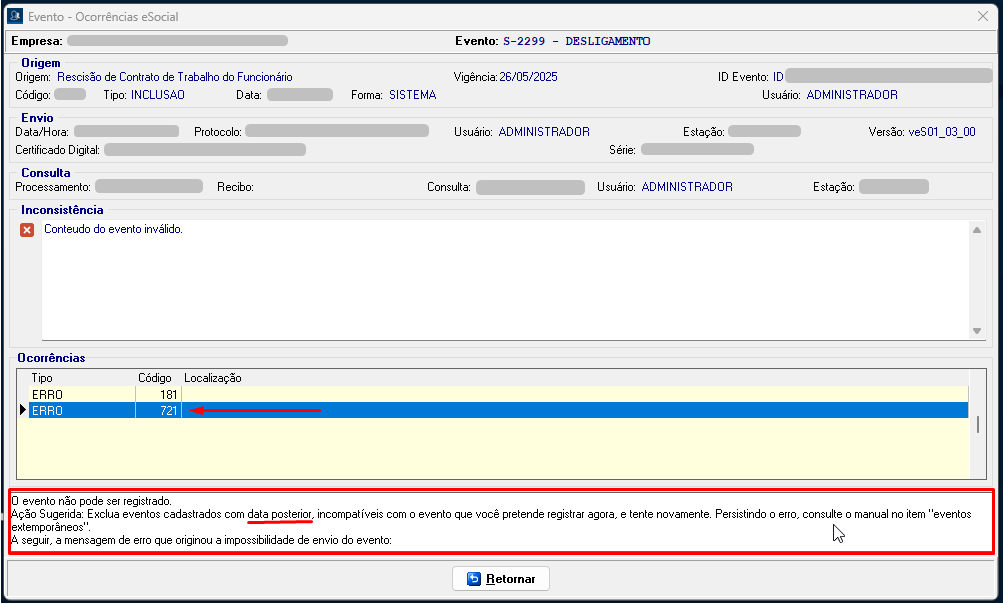Click the Versão value veS01_03_00
Screen dimensions: 1003x604
941,131
